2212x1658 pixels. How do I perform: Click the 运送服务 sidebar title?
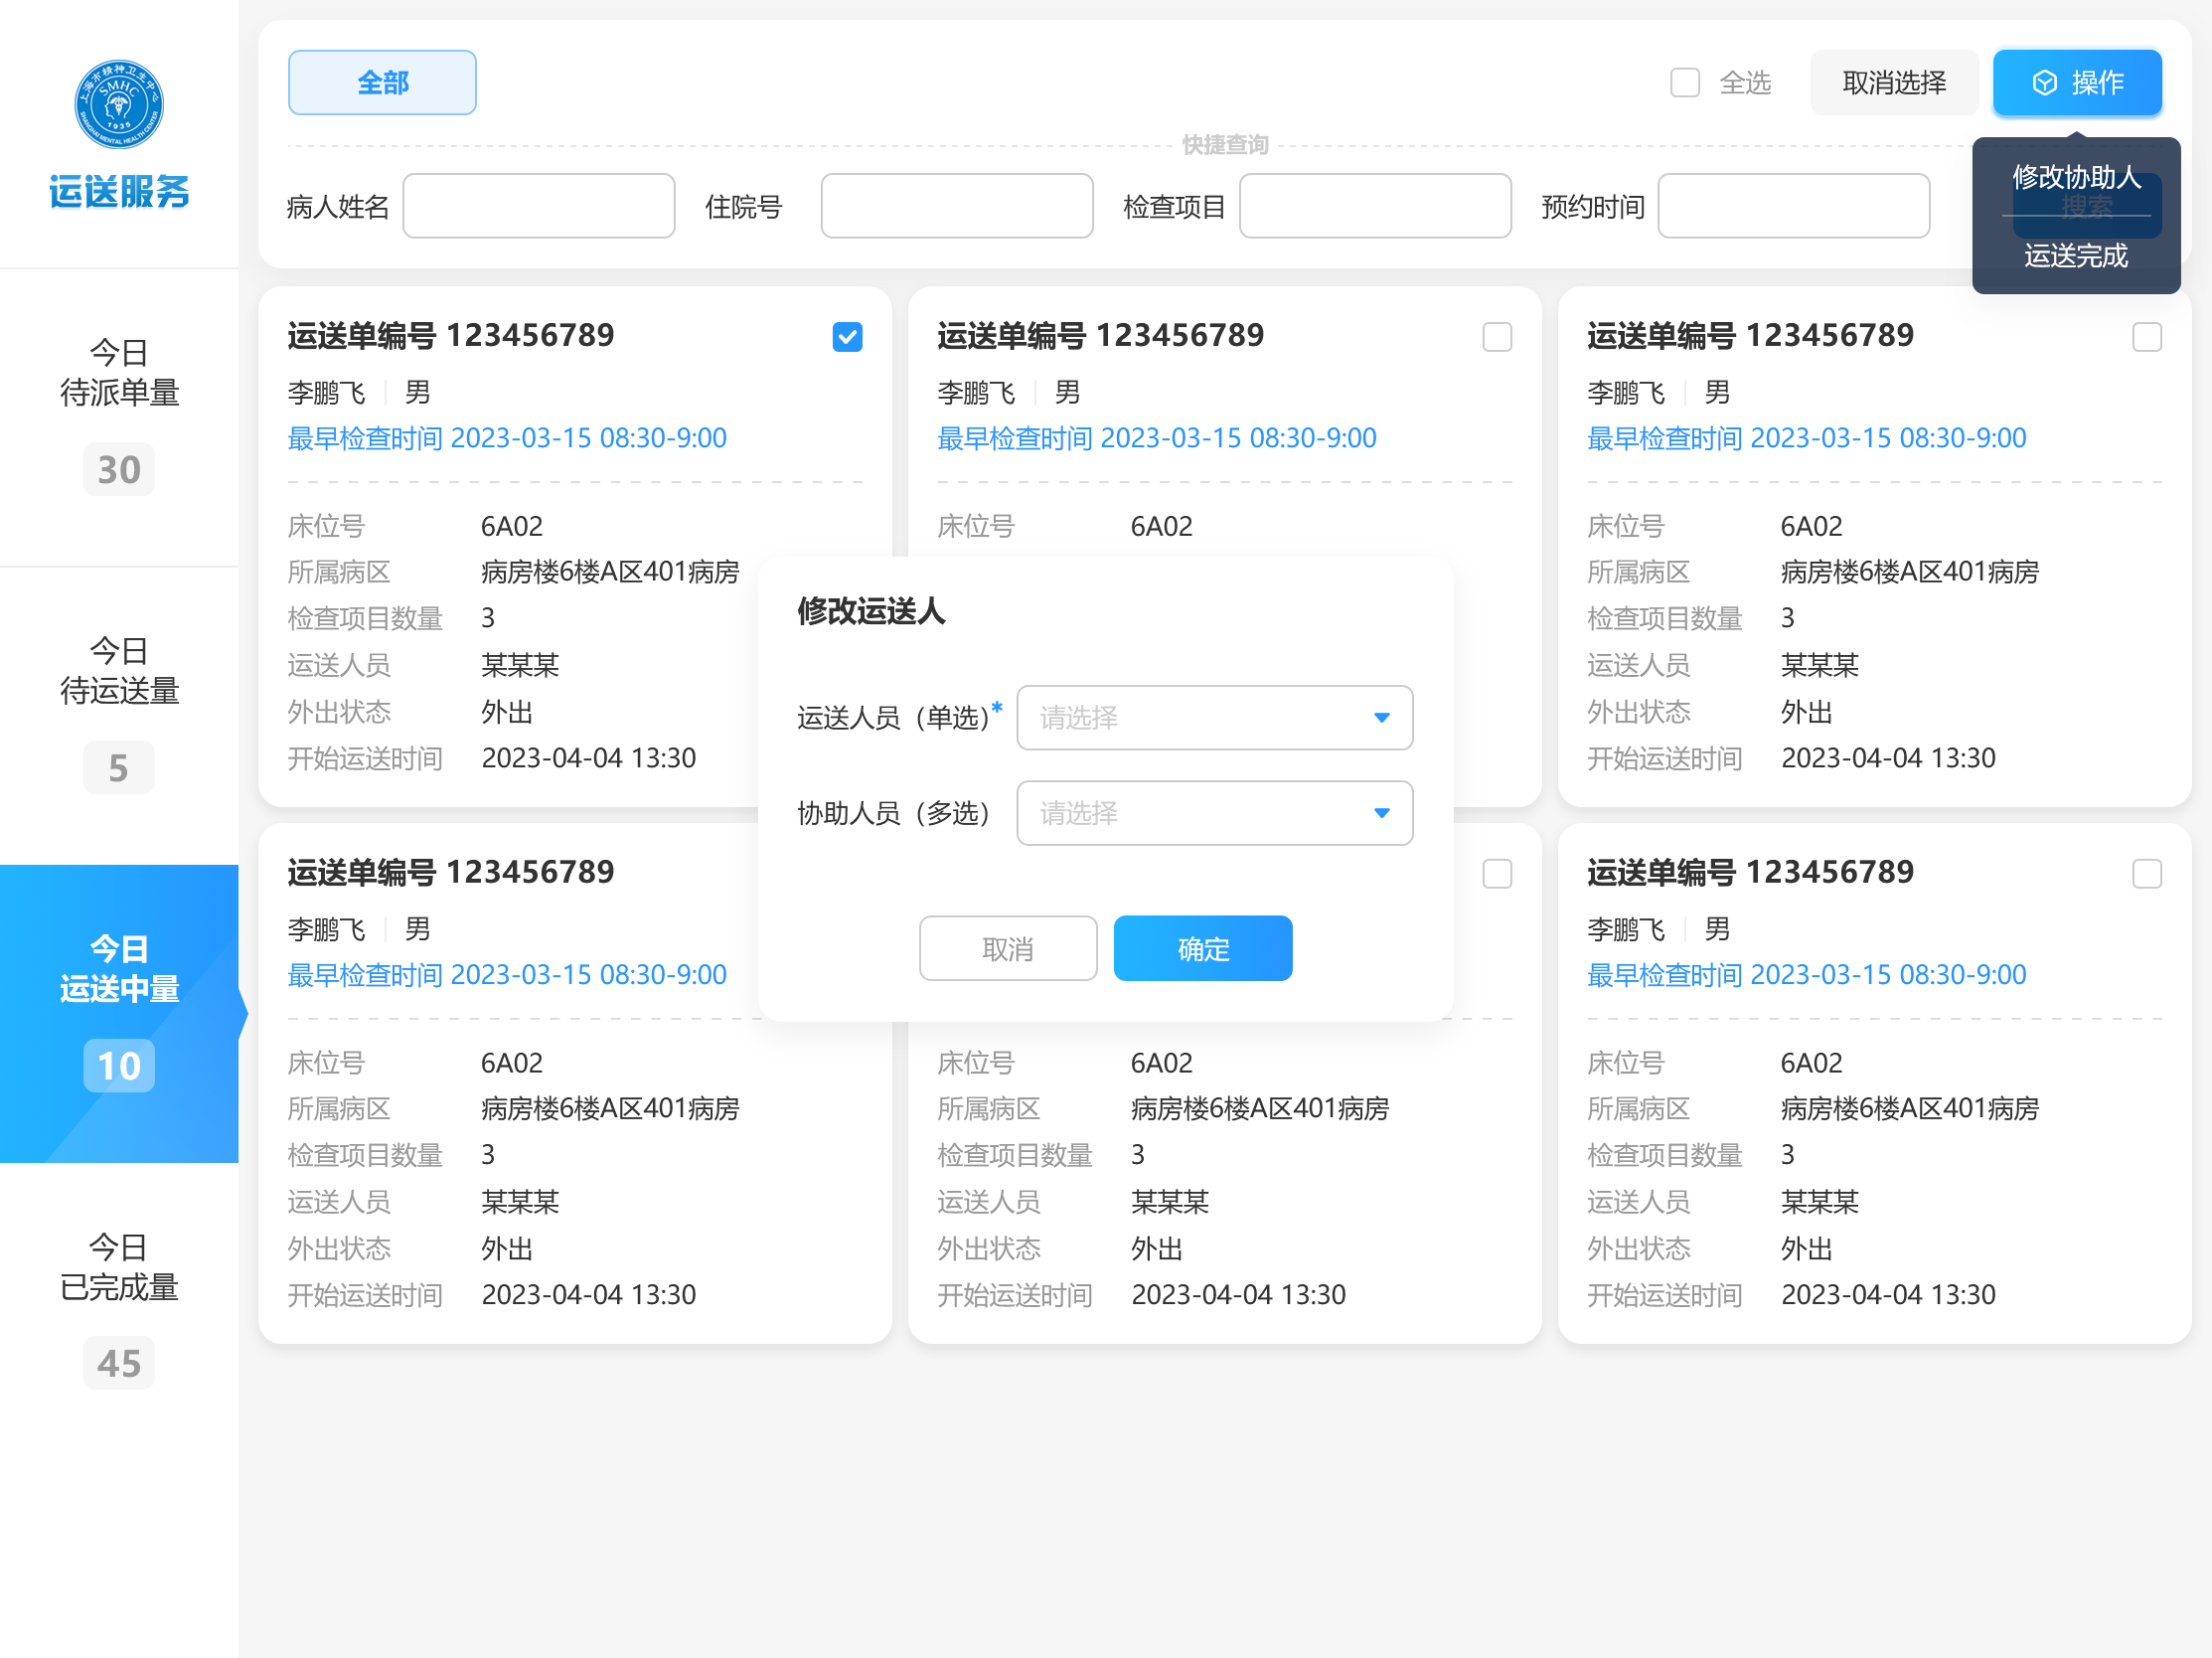pyautogui.click(x=119, y=191)
